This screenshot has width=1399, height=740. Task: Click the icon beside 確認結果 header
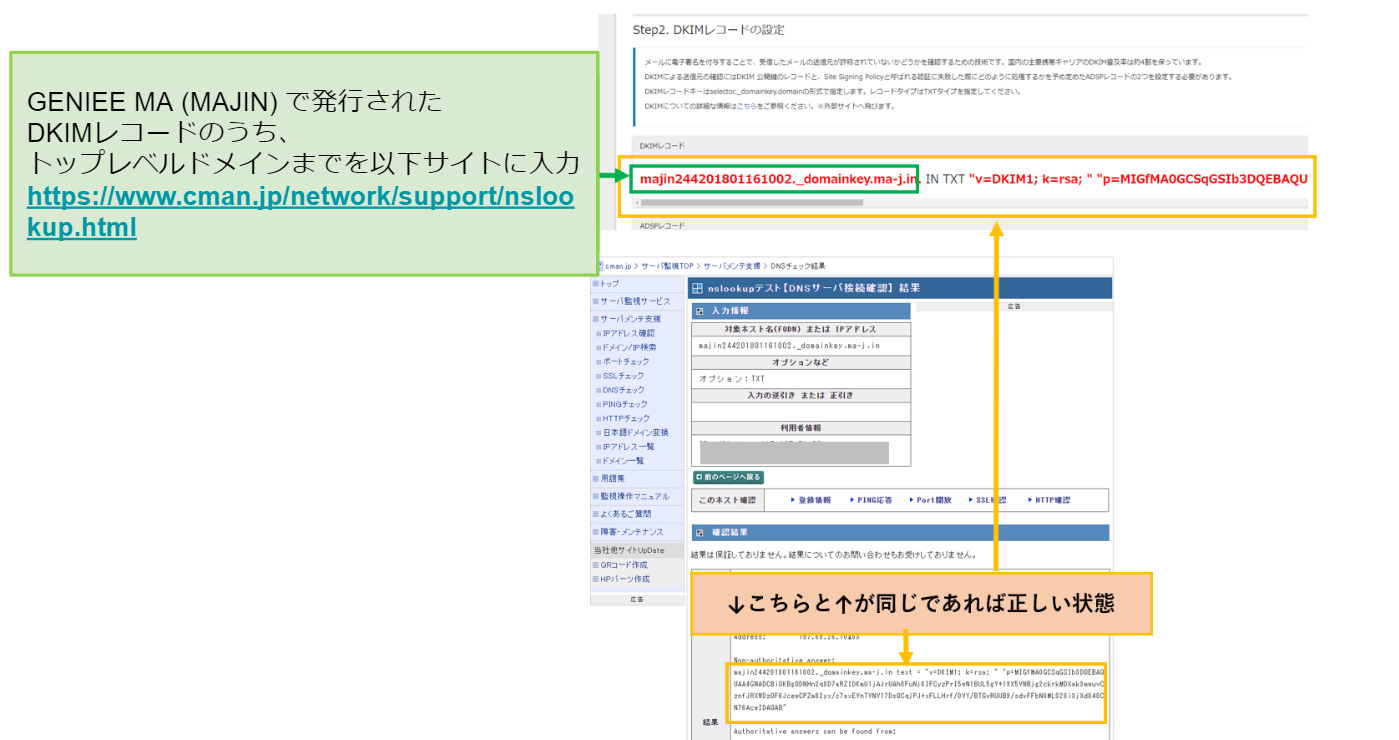(x=700, y=533)
